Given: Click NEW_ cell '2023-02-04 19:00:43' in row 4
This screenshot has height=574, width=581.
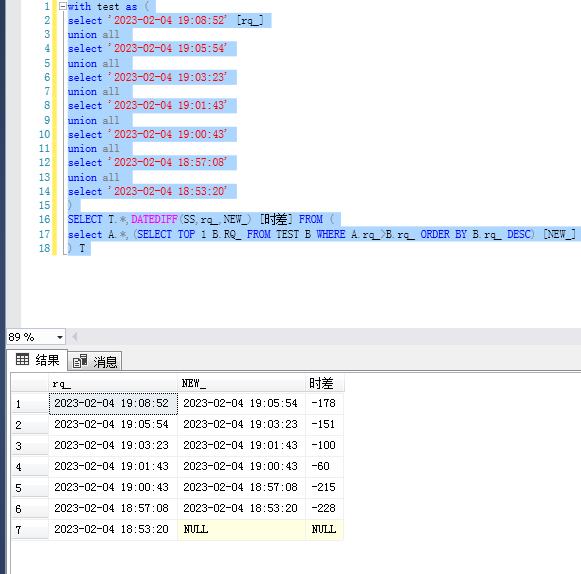Looking at the screenshot, I should tap(241, 466).
